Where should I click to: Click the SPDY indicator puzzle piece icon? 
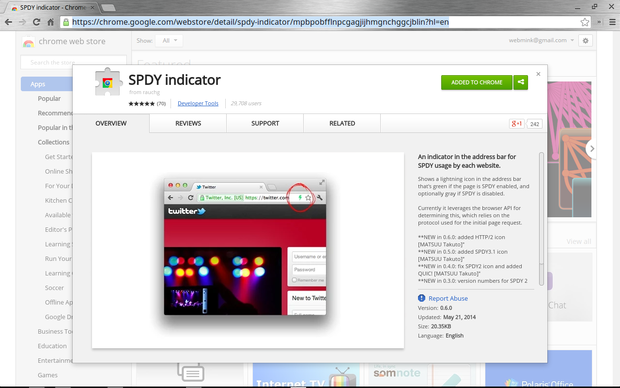(x=108, y=82)
